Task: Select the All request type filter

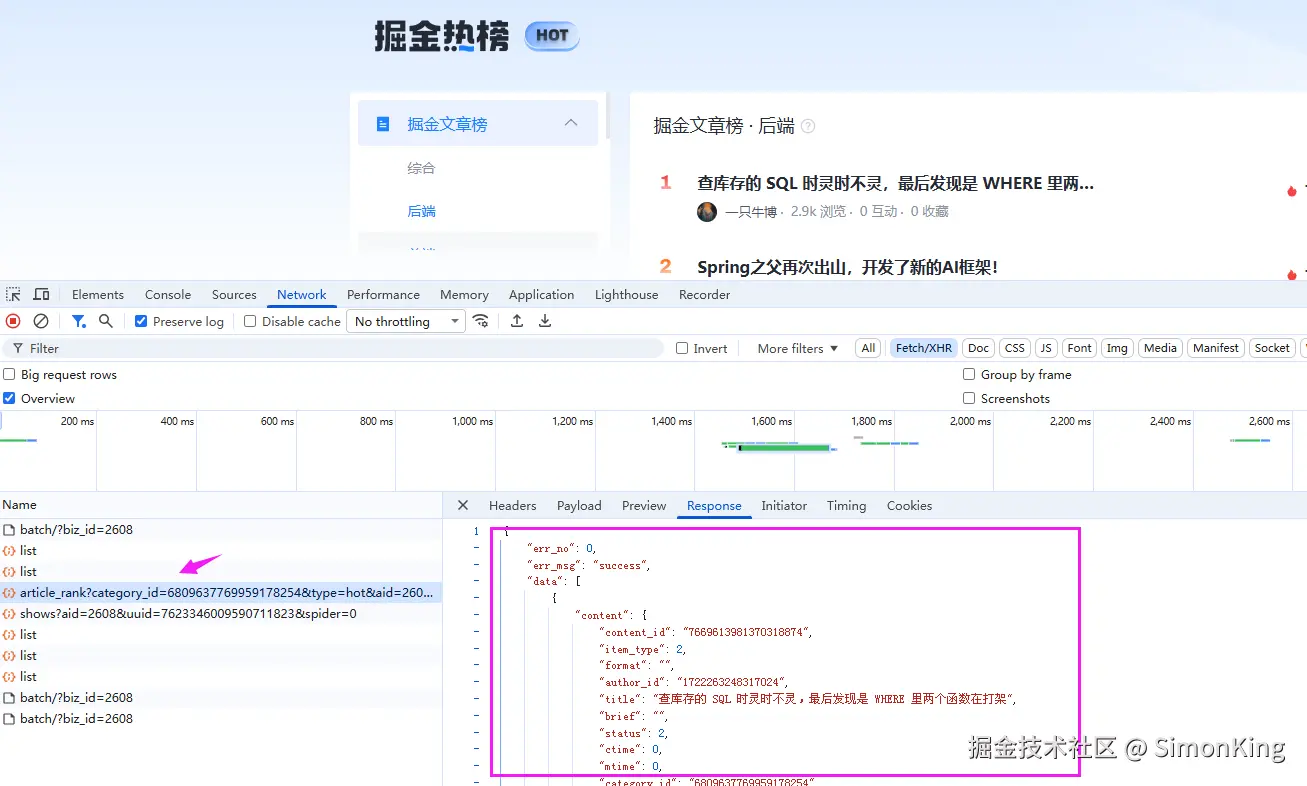Action: pos(868,348)
